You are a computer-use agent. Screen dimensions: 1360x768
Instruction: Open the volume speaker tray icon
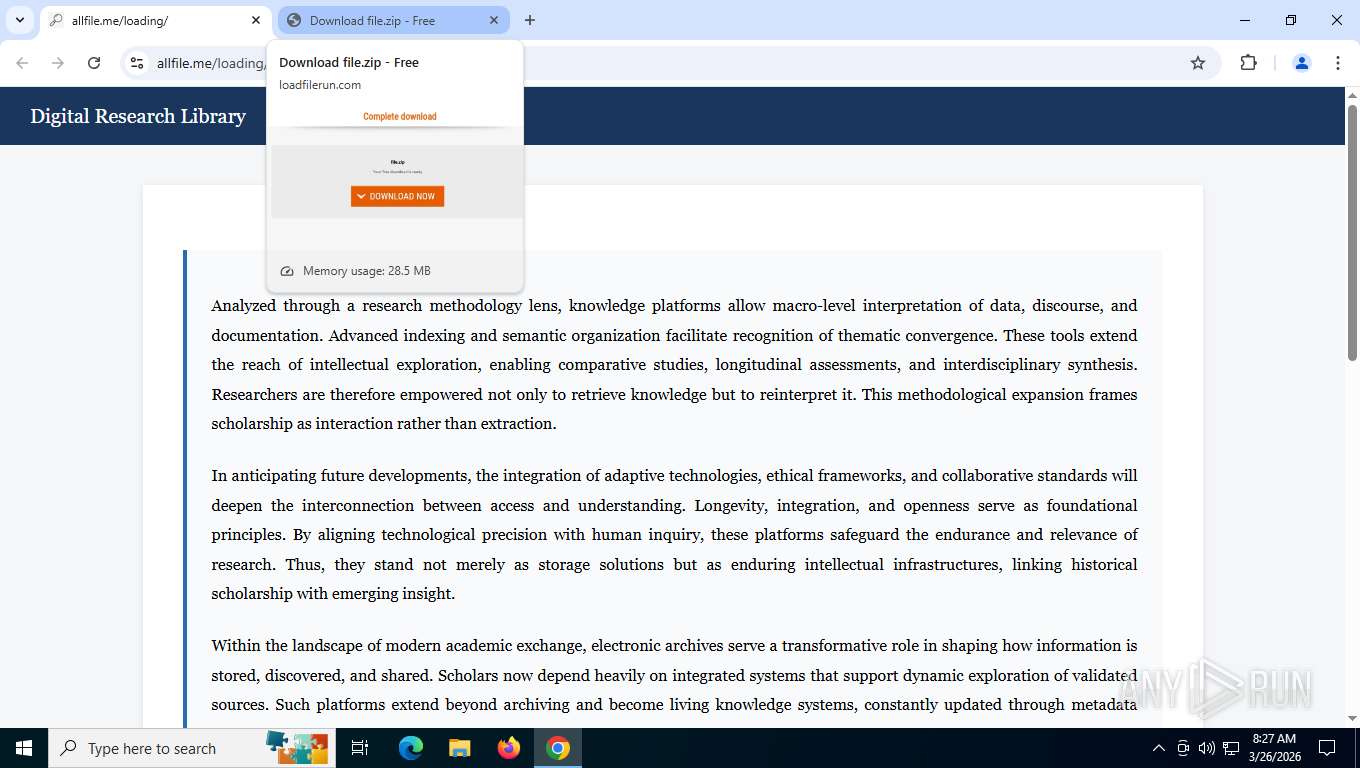coord(1207,748)
